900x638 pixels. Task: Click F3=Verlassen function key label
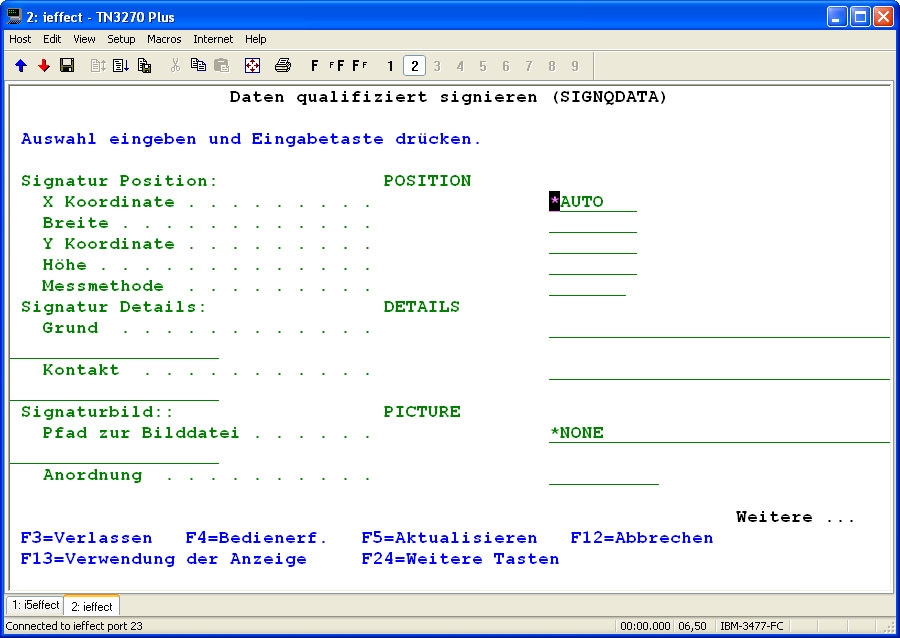pyautogui.click(x=87, y=538)
